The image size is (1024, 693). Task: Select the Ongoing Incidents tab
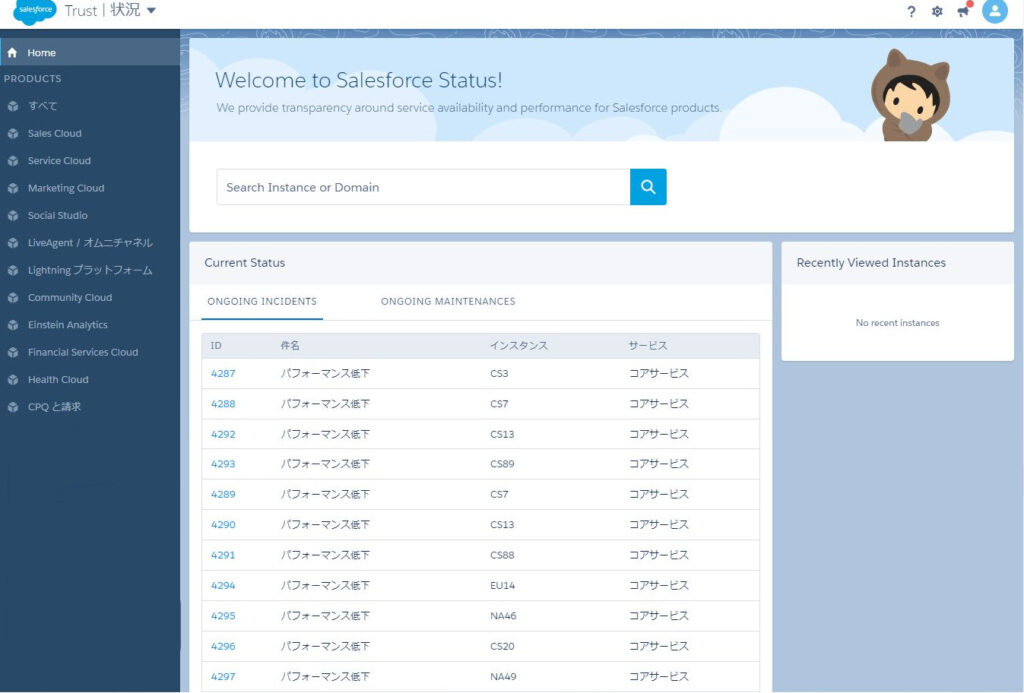262,302
